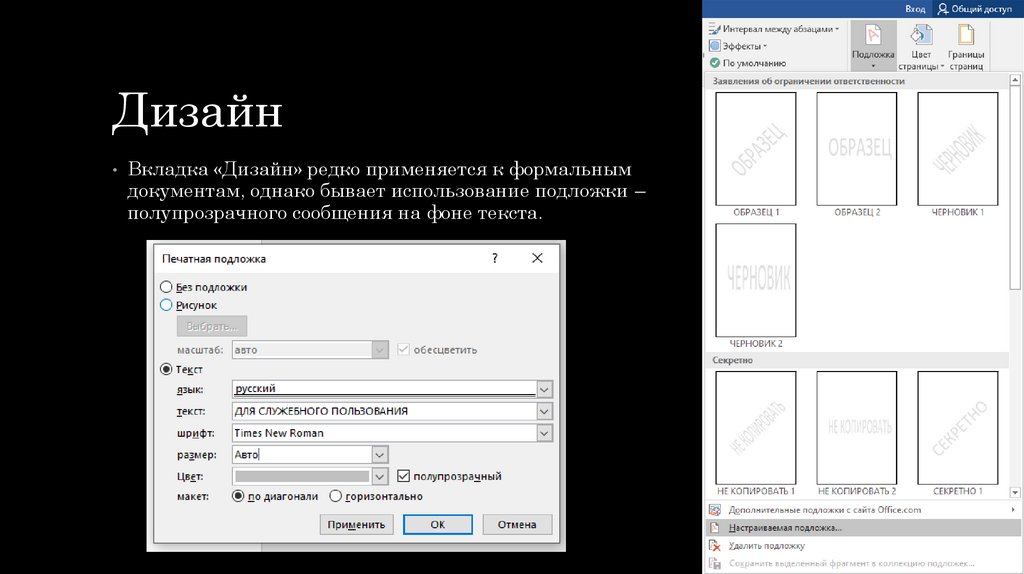Click Интервал между абзацами icon
The image size is (1024, 574).
714,30
